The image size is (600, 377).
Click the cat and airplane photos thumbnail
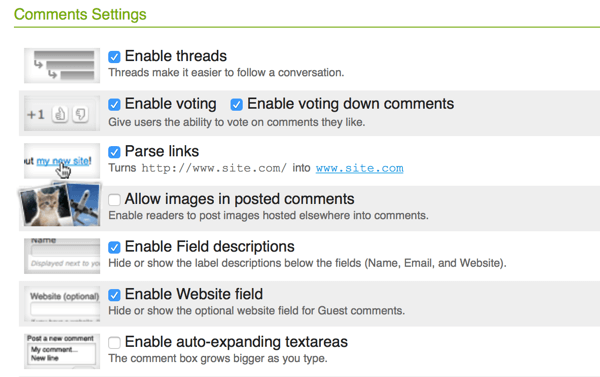pos(60,204)
